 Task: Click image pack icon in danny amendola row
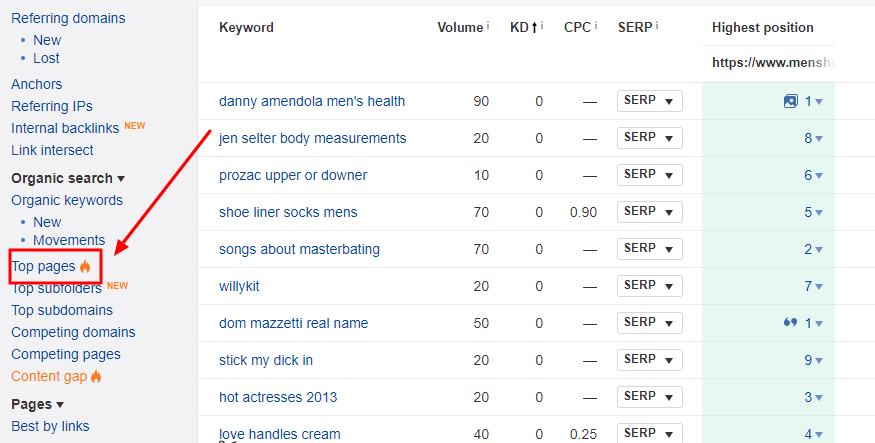(x=791, y=101)
